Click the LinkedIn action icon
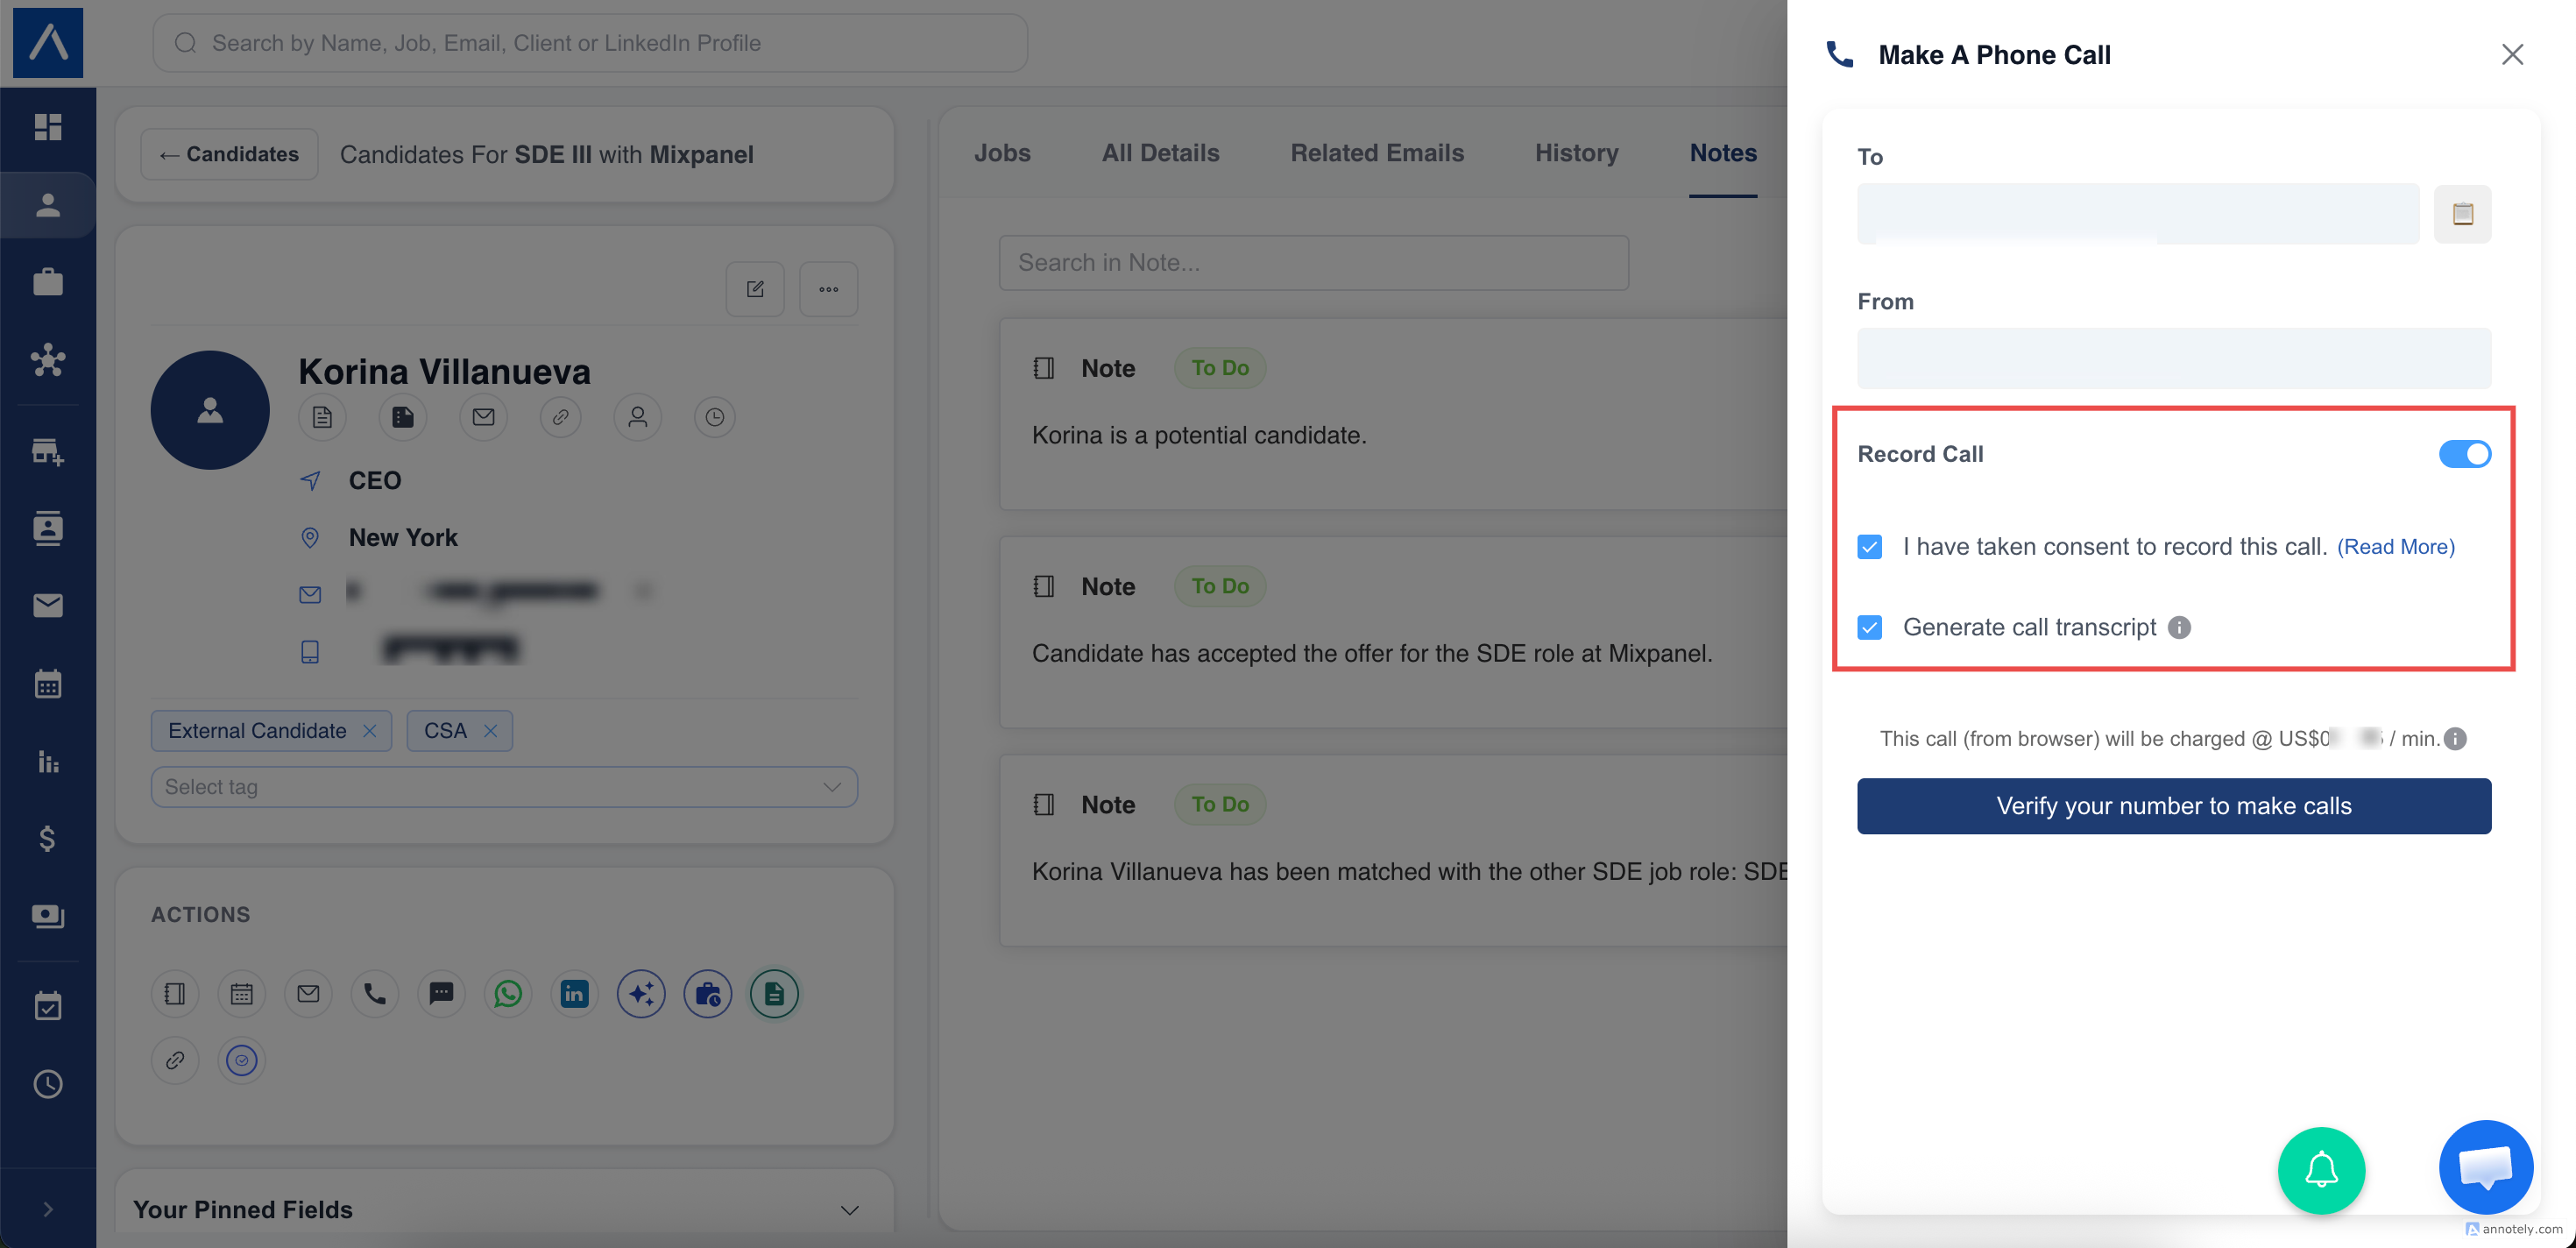The image size is (2576, 1248). (574, 993)
